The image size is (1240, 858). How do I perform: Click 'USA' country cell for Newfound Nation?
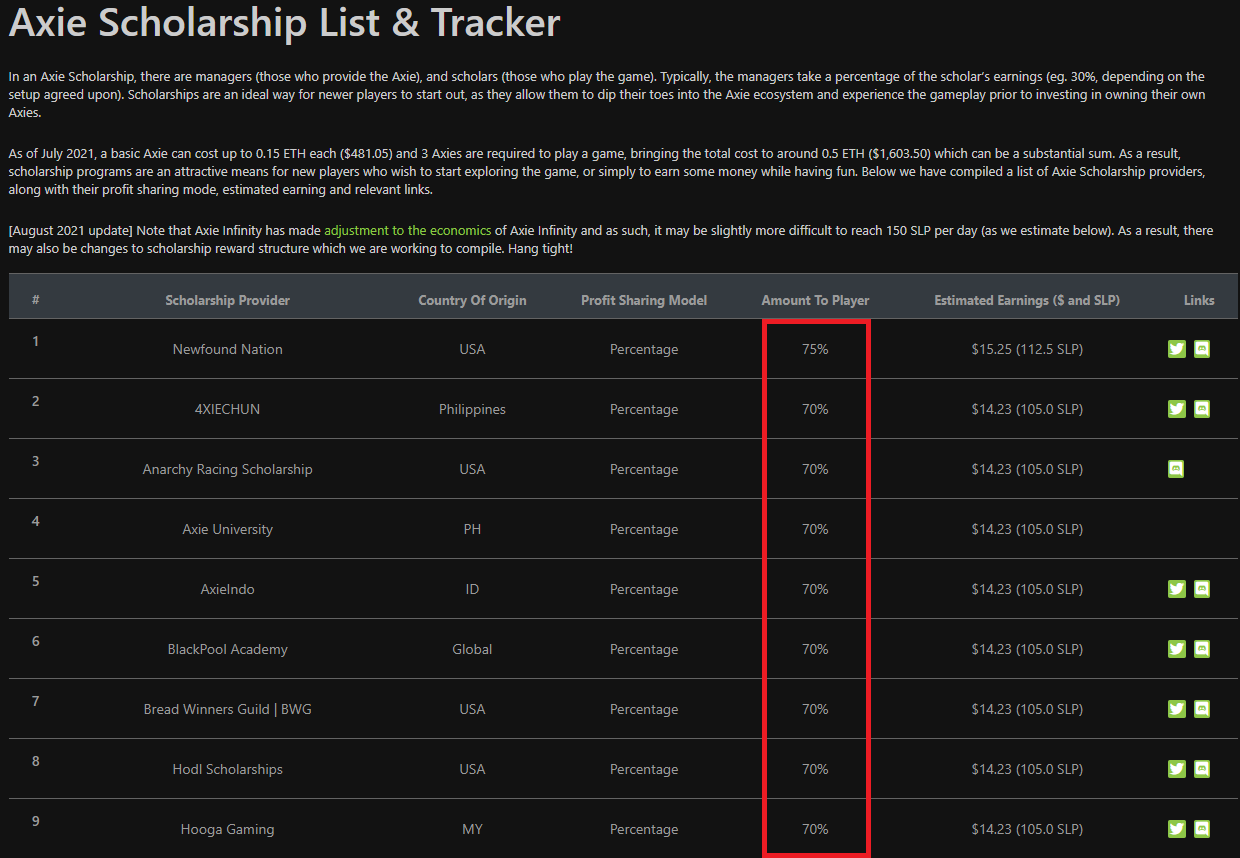[472, 349]
